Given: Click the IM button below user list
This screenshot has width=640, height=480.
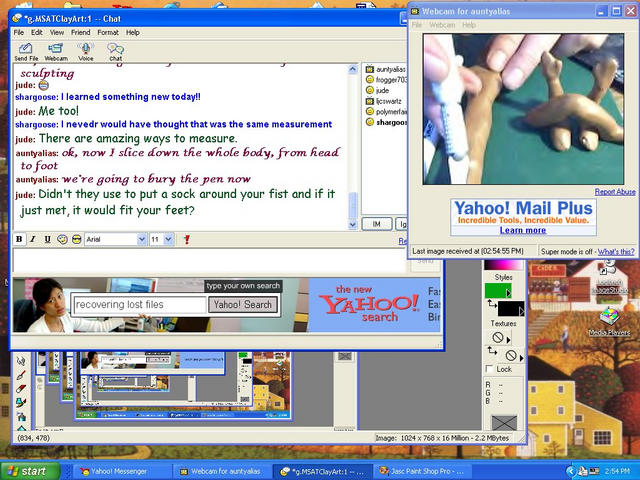Looking at the screenshot, I should (376, 224).
